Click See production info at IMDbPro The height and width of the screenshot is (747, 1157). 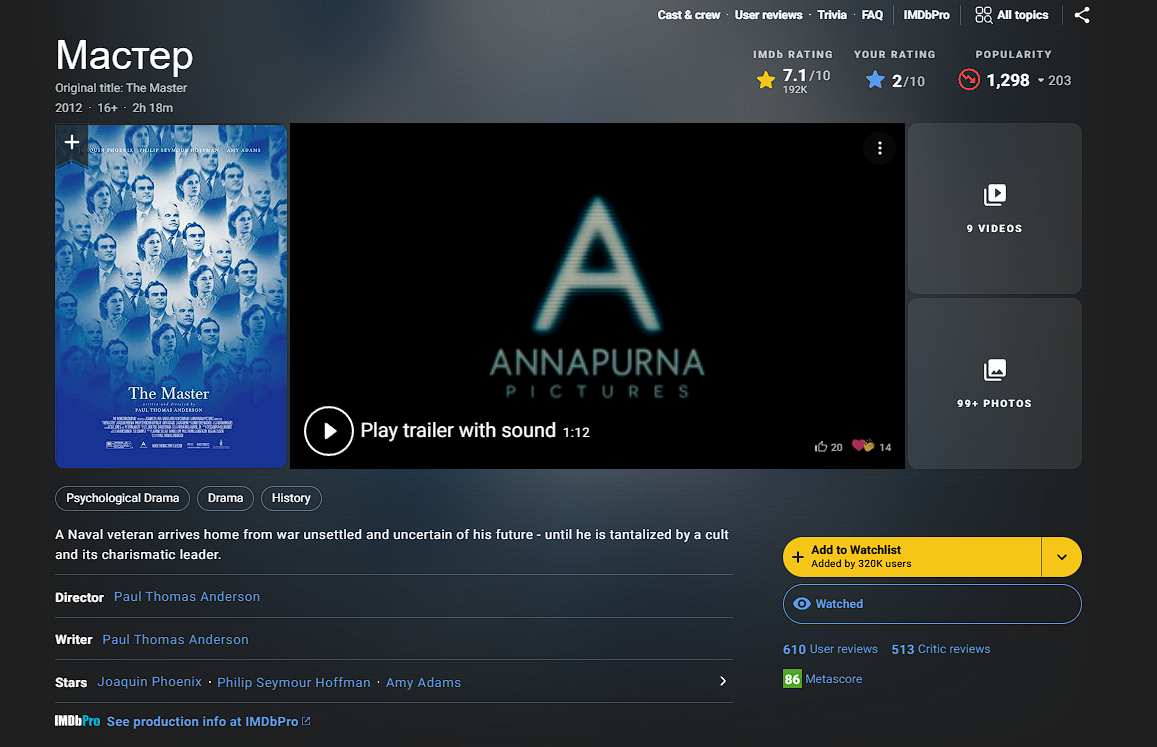coord(202,721)
